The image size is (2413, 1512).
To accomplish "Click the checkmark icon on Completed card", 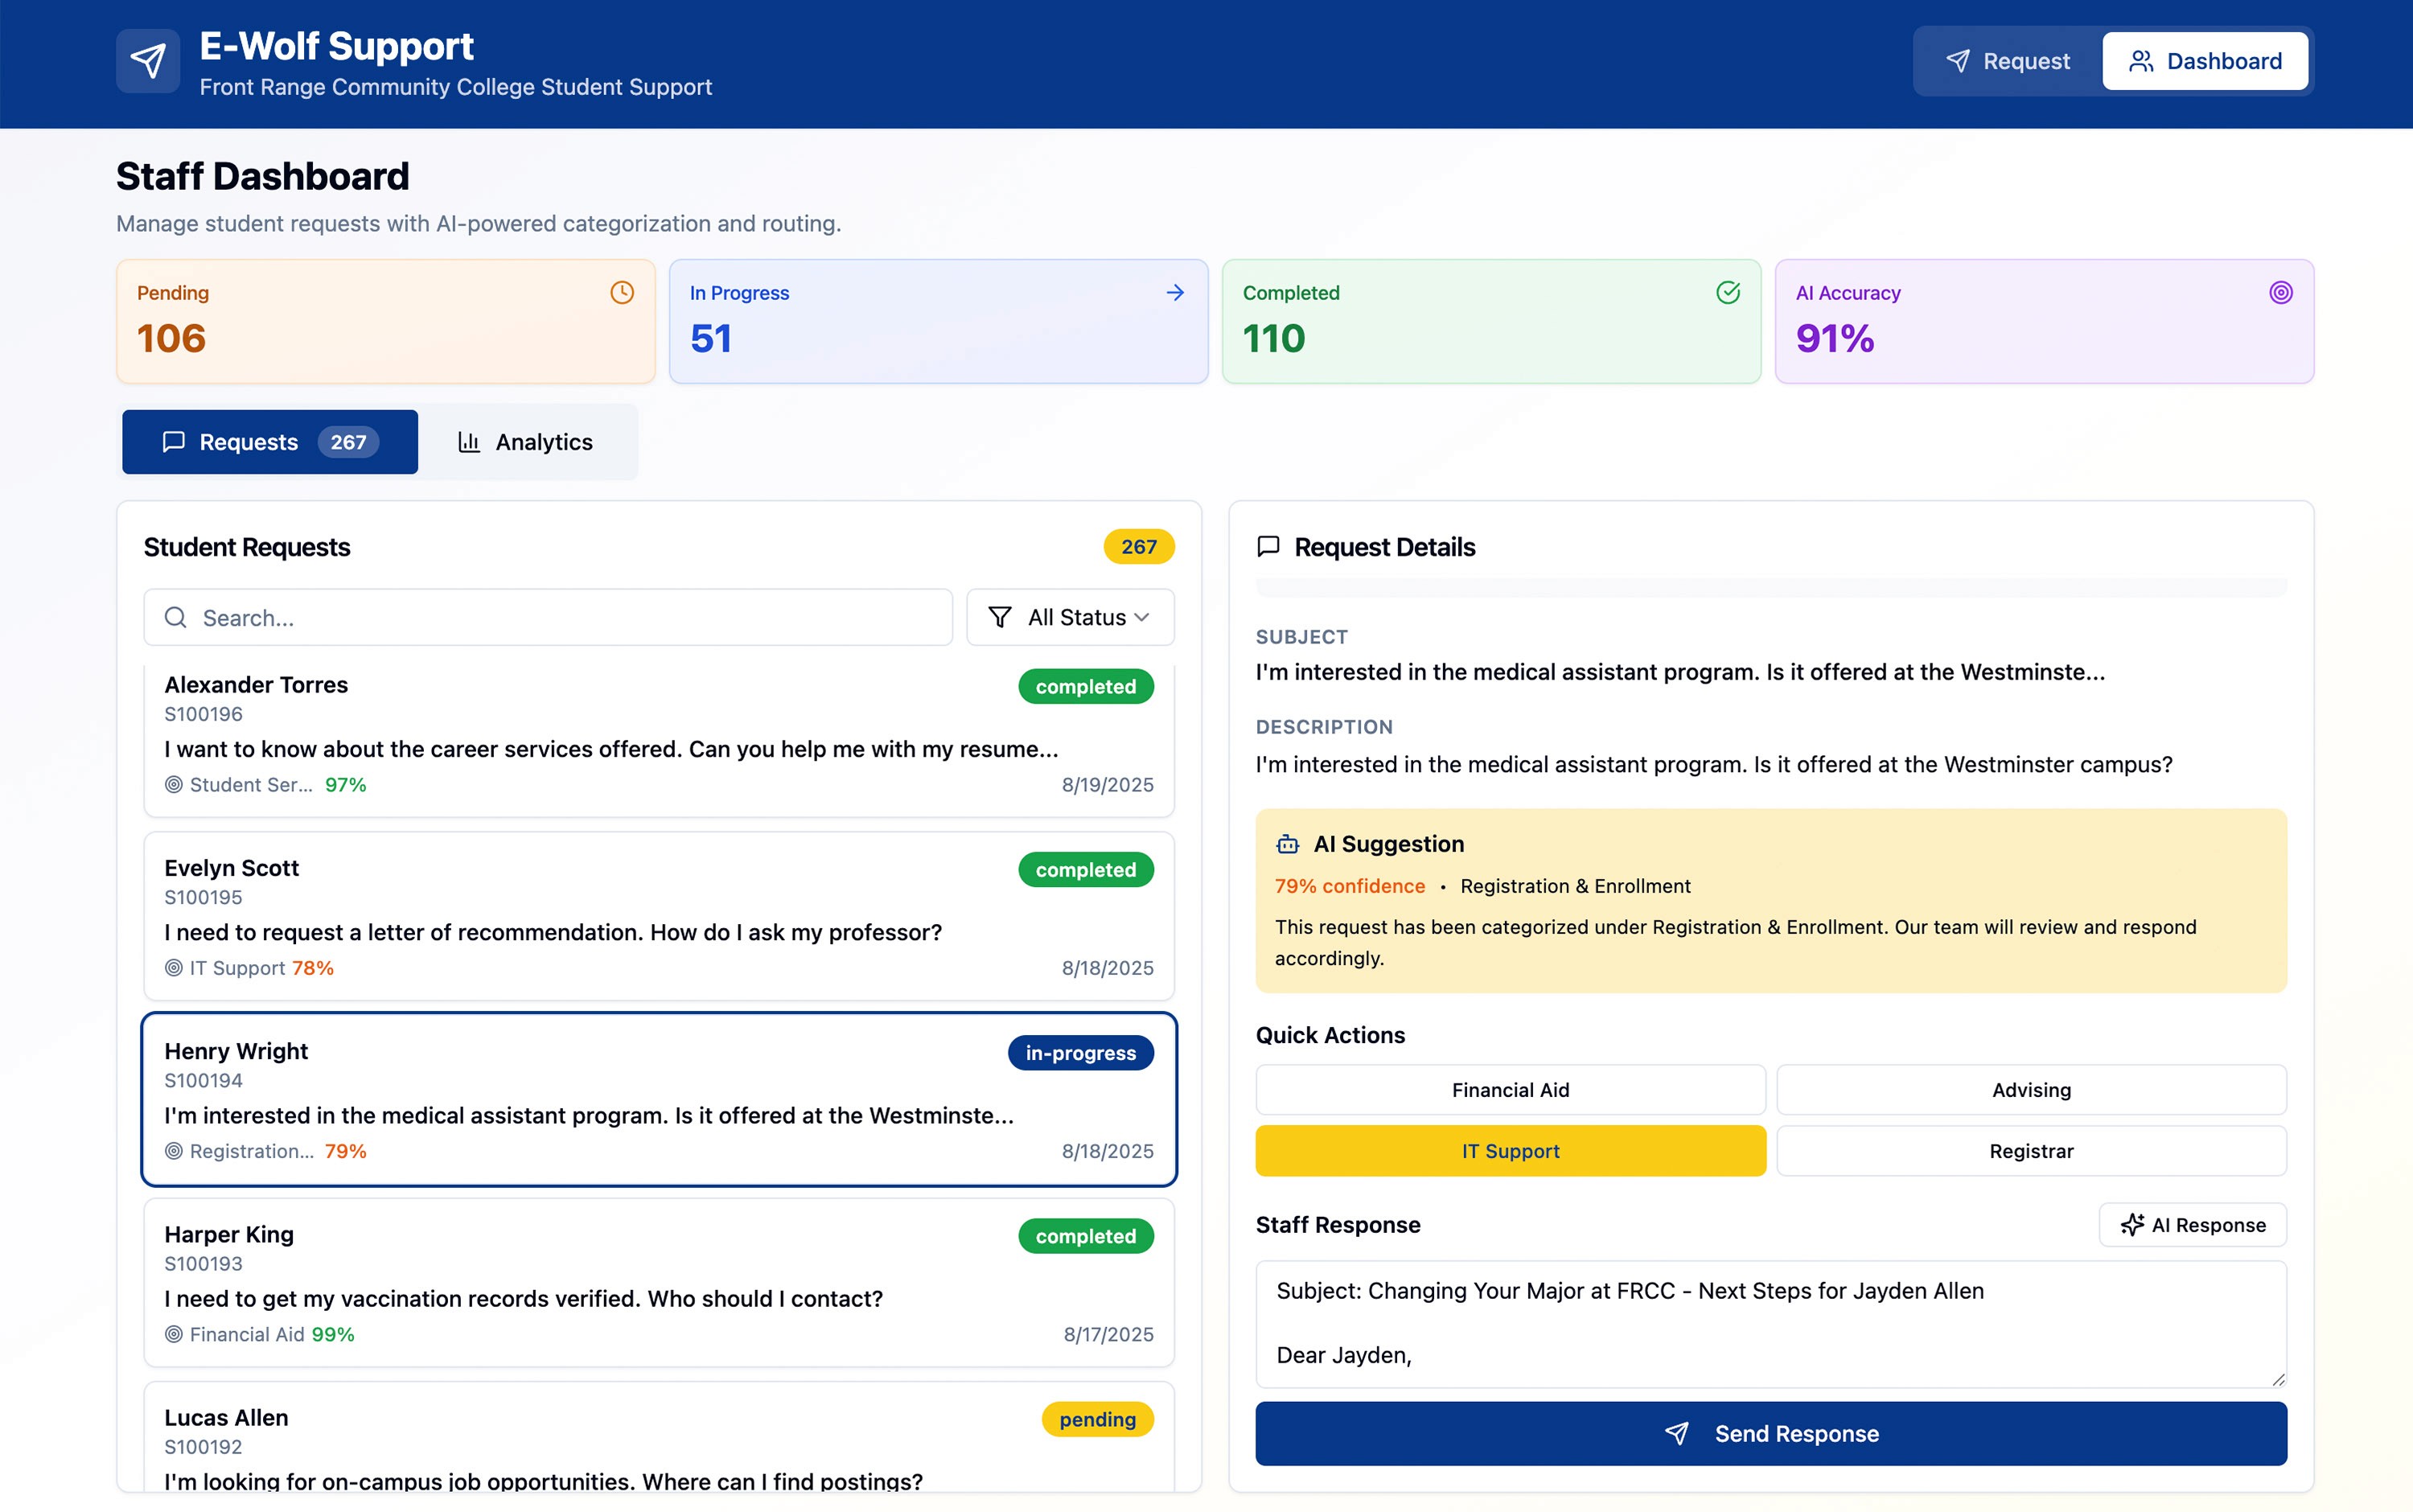I will pos(1728,292).
